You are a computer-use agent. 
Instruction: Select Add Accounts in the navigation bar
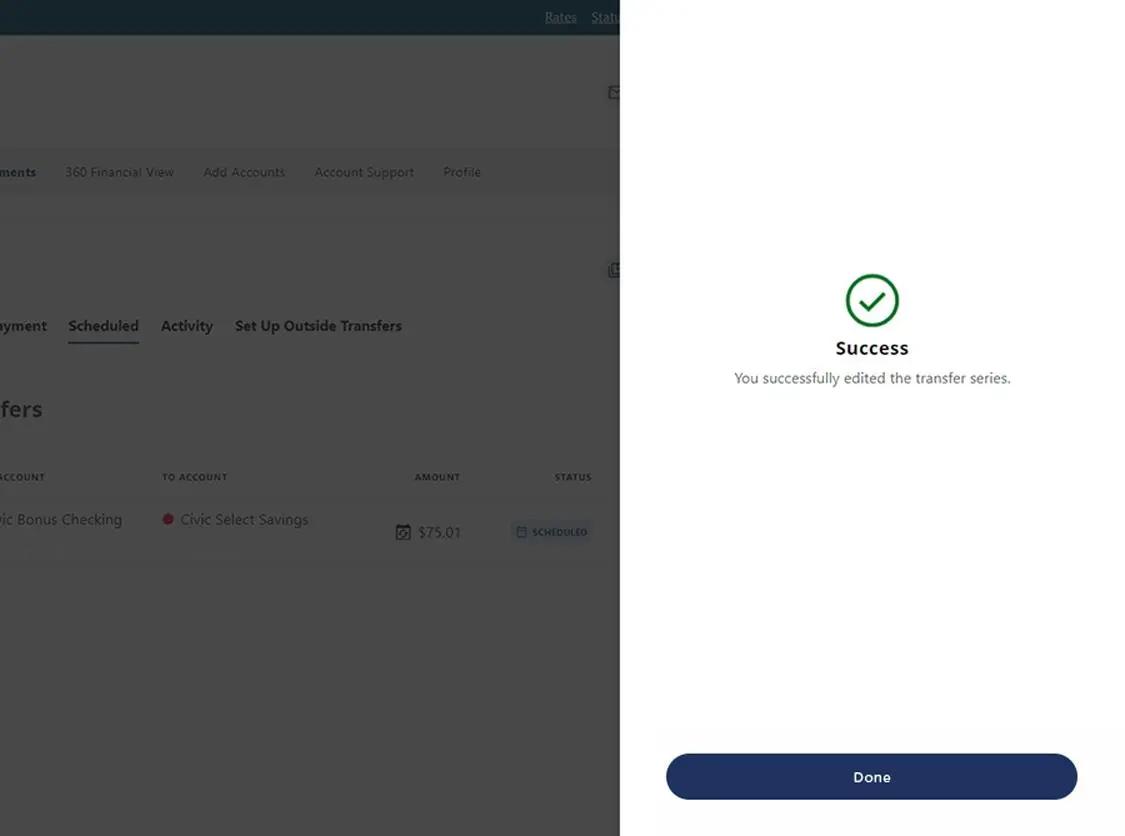click(x=243, y=172)
